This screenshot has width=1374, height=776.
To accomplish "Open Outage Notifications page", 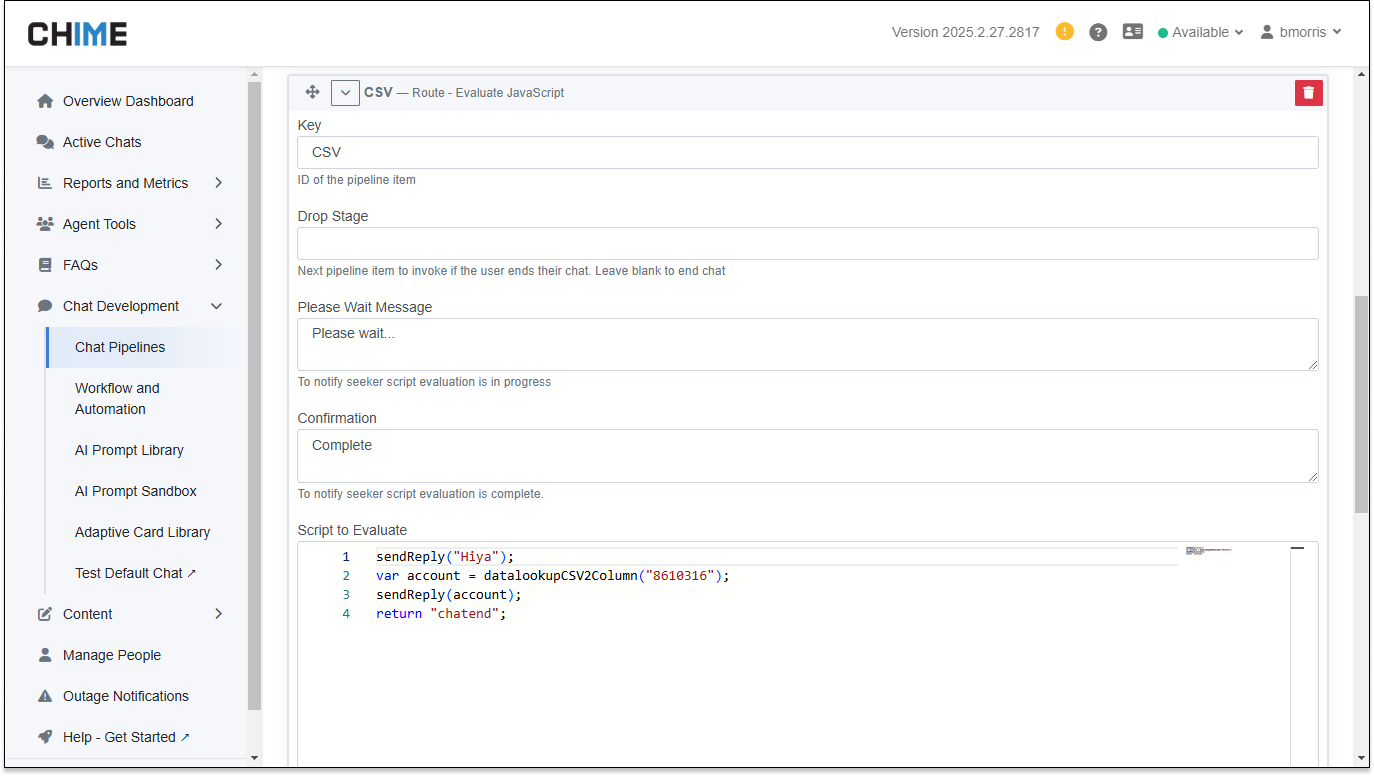I will pyautogui.click(x=126, y=696).
